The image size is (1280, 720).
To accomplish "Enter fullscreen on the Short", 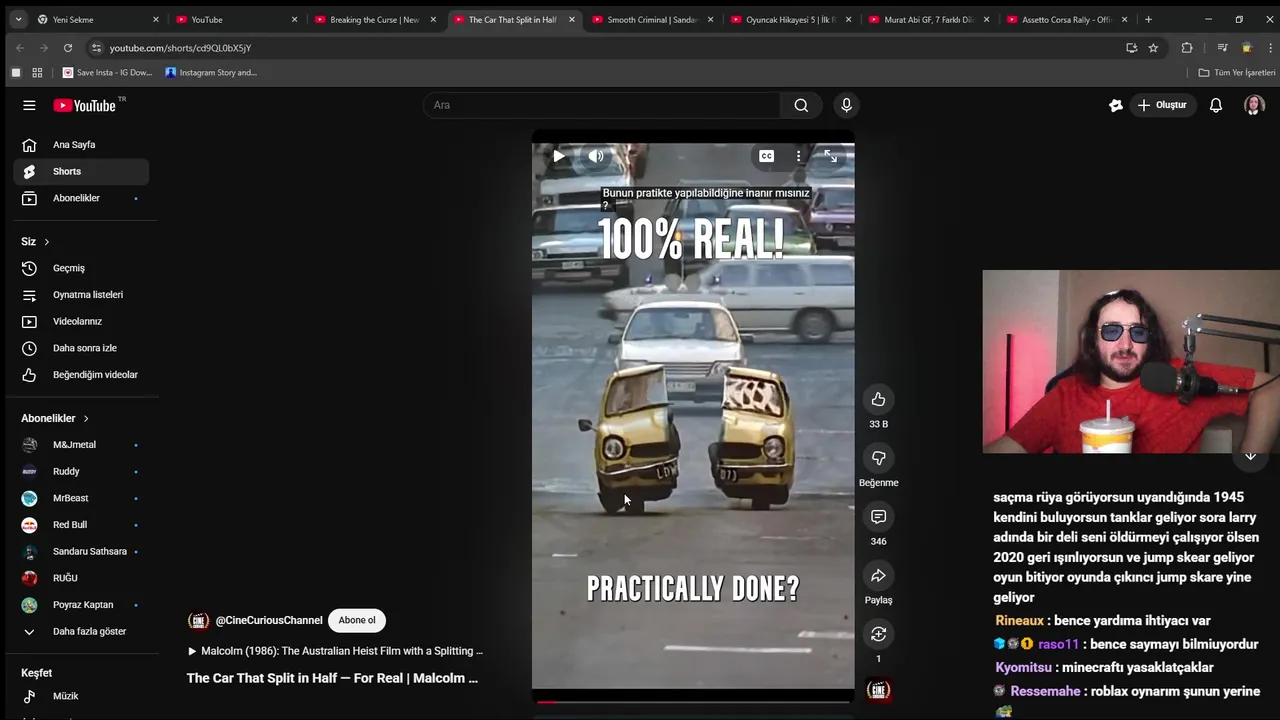I will click(x=831, y=156).
